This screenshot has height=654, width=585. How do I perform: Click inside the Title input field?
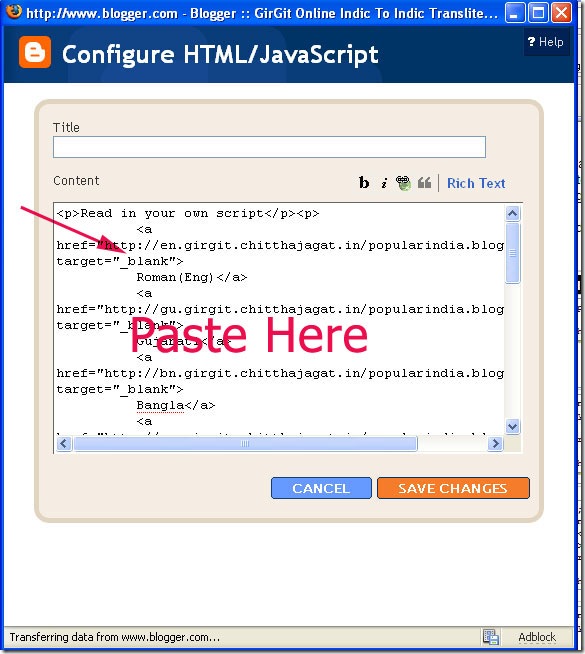pos(269,147)
